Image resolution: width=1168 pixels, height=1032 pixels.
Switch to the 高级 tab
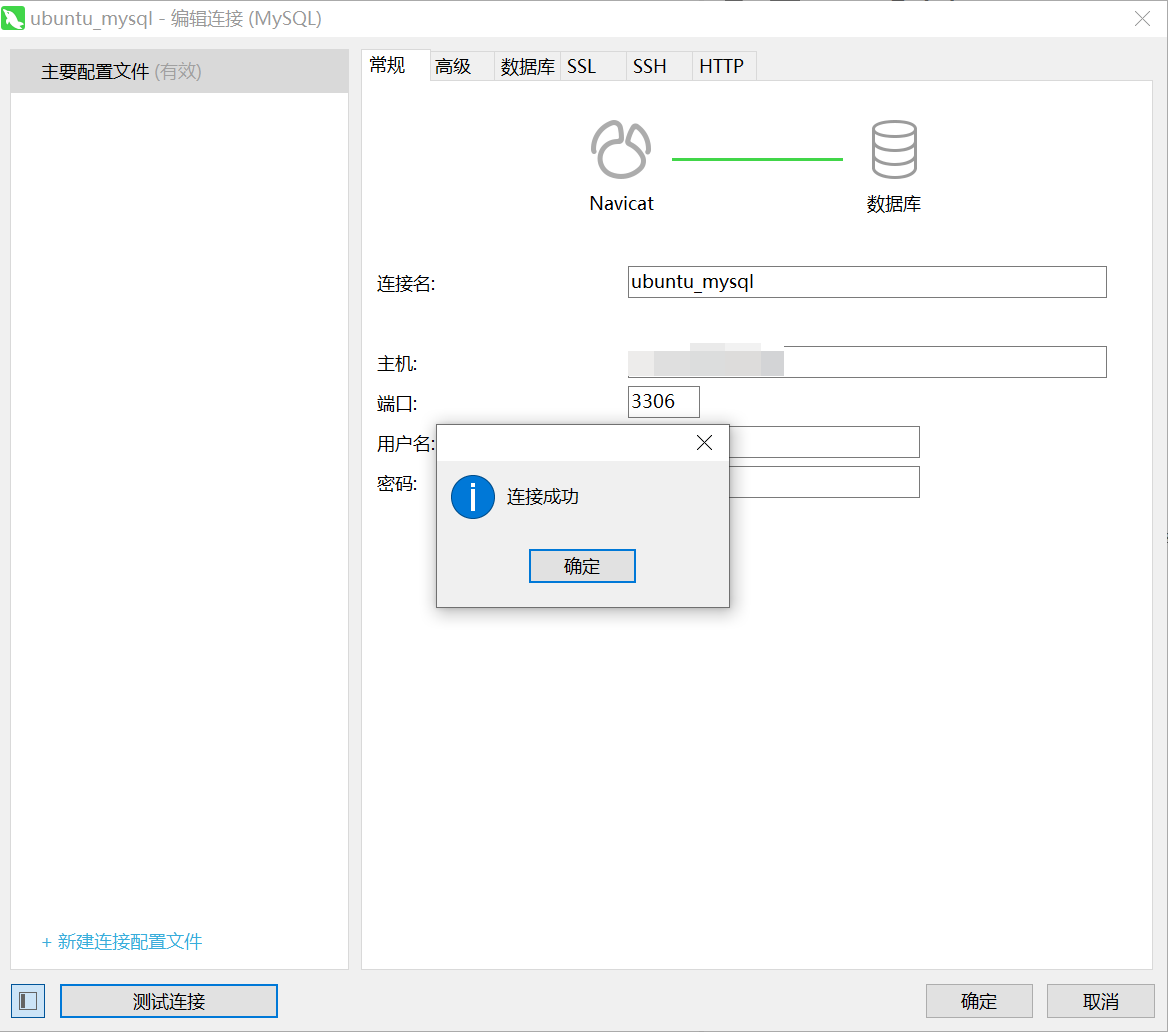462,66
